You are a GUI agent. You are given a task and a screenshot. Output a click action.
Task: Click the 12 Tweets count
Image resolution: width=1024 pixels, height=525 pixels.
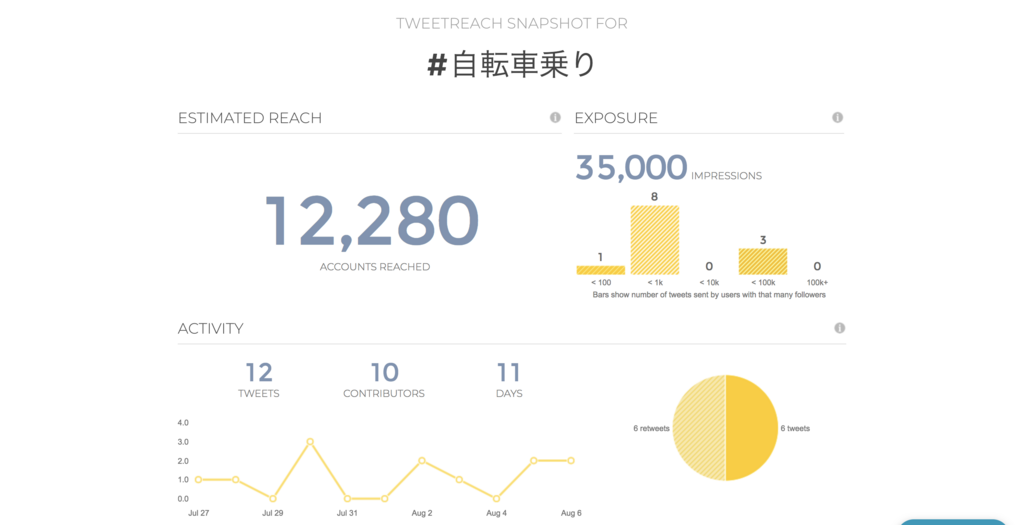259,373
